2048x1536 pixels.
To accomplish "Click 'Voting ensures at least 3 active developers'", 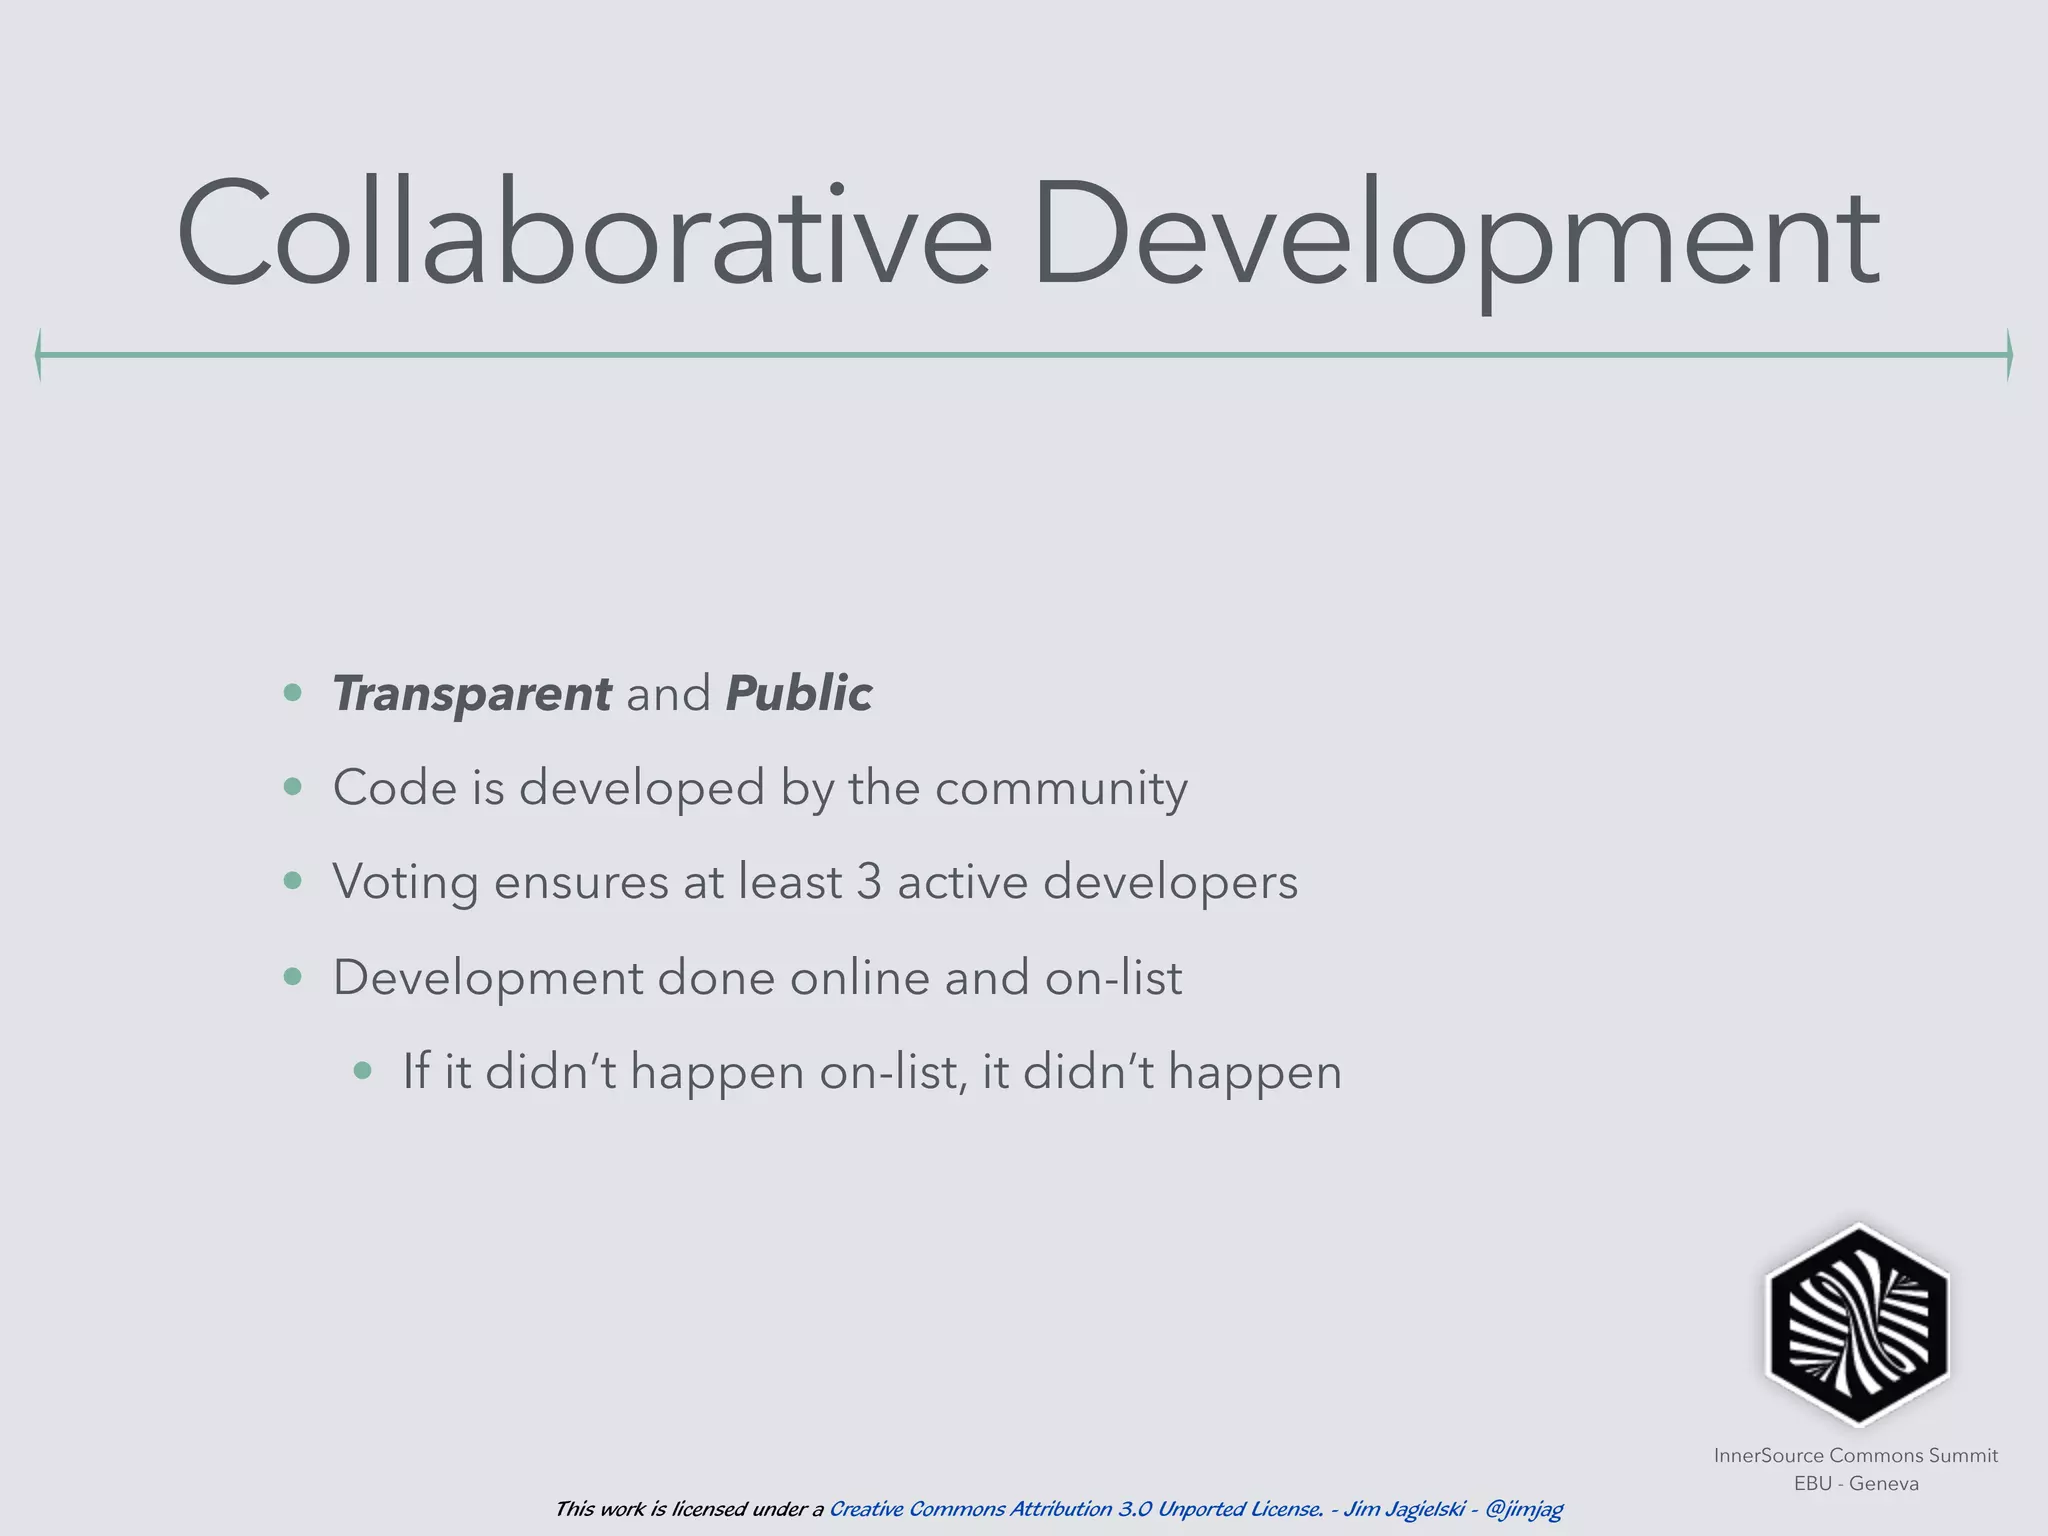I will pyautogui.click(x=815, y=882).
